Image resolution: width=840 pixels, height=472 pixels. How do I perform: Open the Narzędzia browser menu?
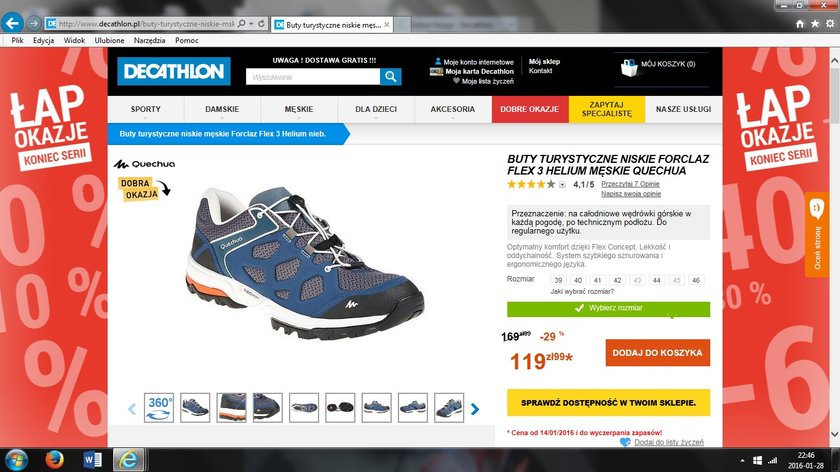coord(149,40)
